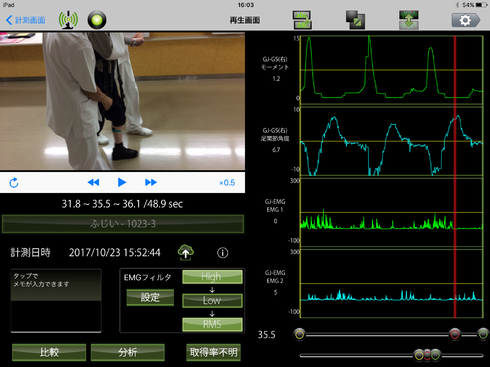Tap the green knob on lower range slider
This screenshot has height=367, width=490.
[x=435, y=355]
